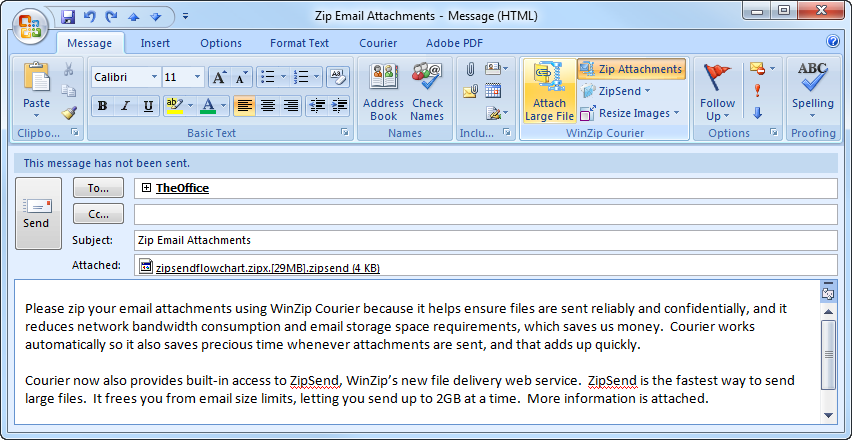Cut selection with the scissors icon

[x=68, y=69]
